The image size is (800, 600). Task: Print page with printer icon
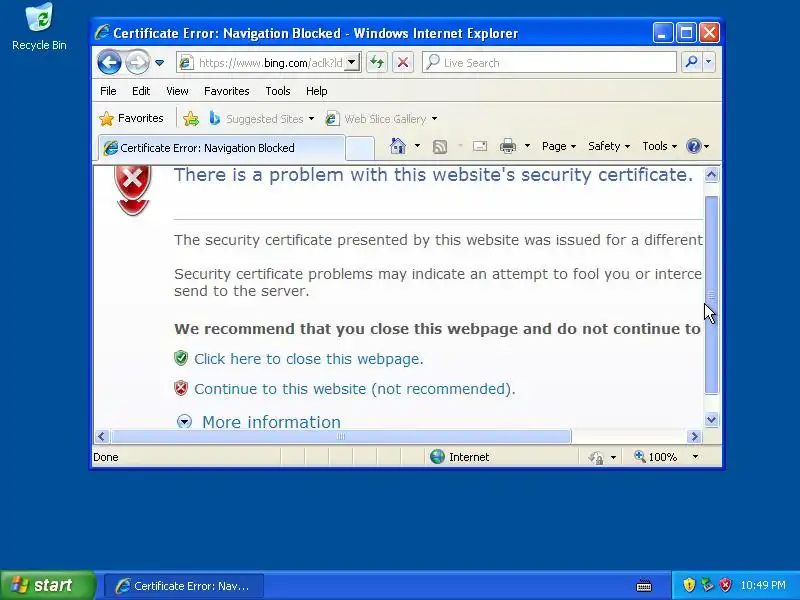(x=508, y=146)
